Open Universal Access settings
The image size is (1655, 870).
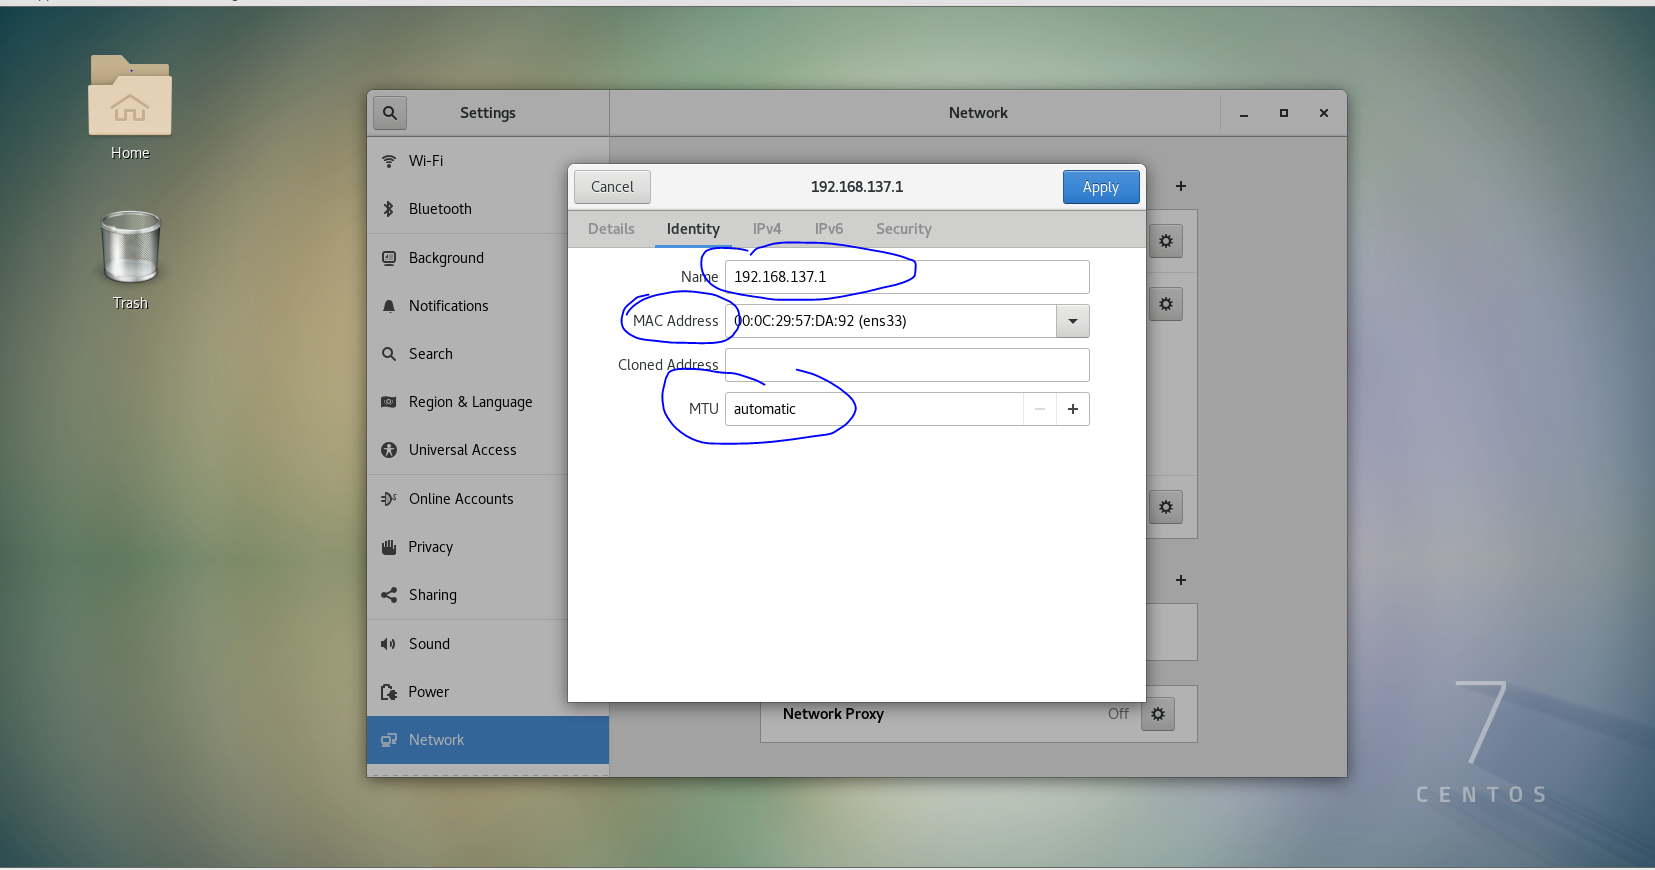tap(488, 450)
